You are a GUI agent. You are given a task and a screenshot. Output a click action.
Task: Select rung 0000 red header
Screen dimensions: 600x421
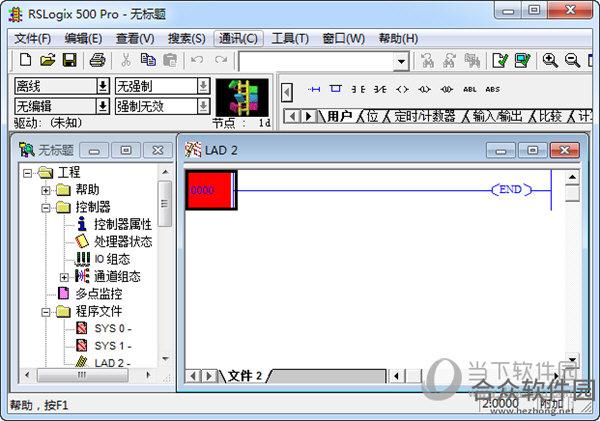(x=211, y=190)
